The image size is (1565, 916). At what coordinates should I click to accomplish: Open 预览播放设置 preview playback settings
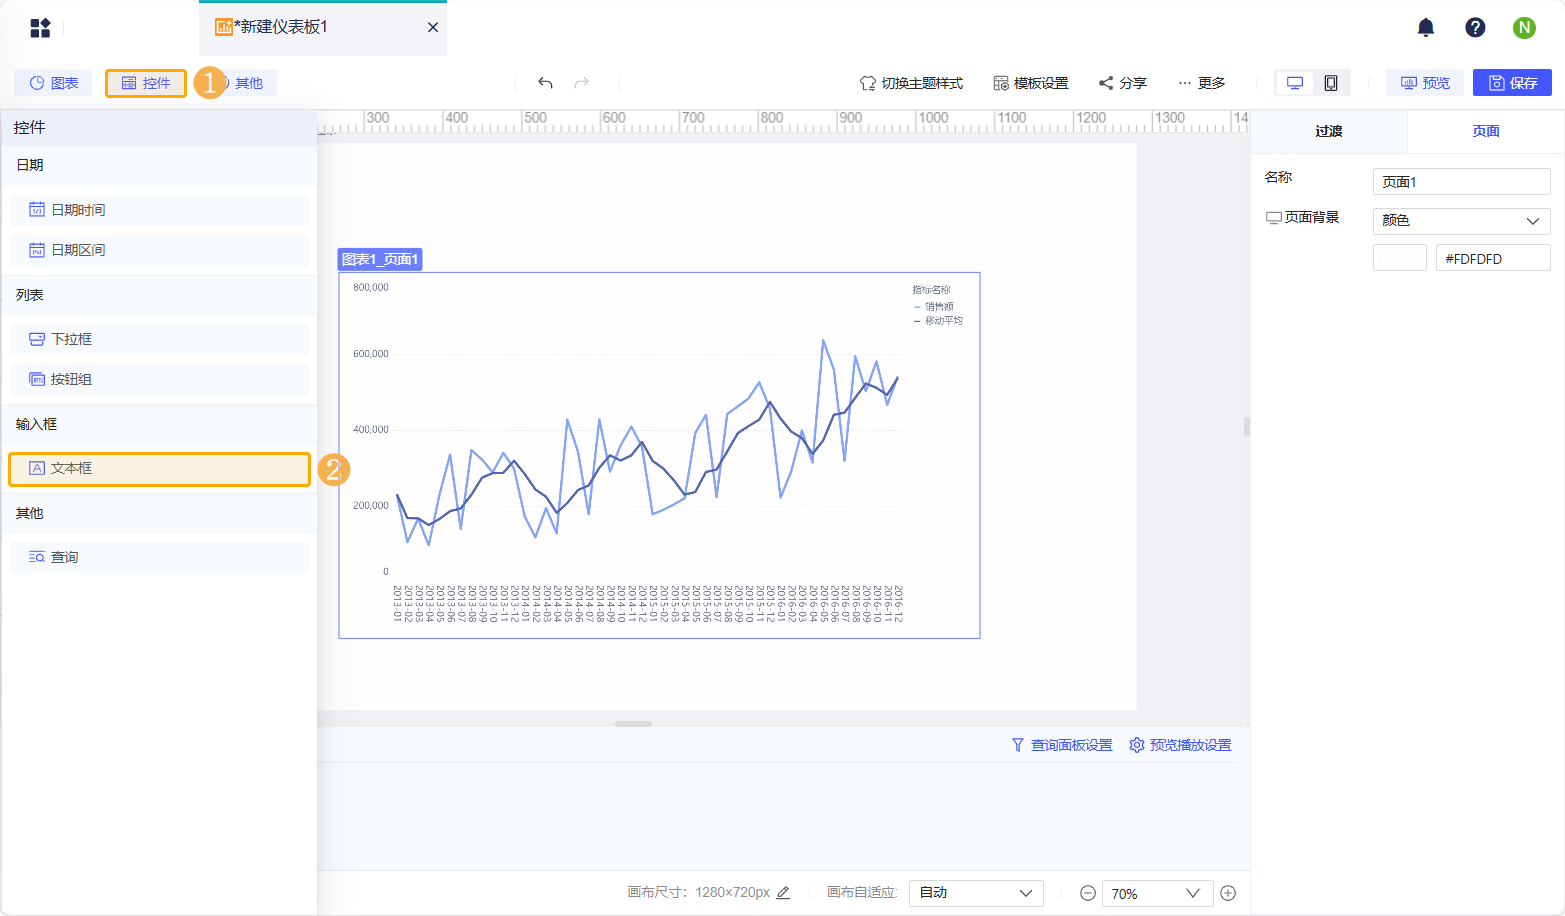point(1180,745)
